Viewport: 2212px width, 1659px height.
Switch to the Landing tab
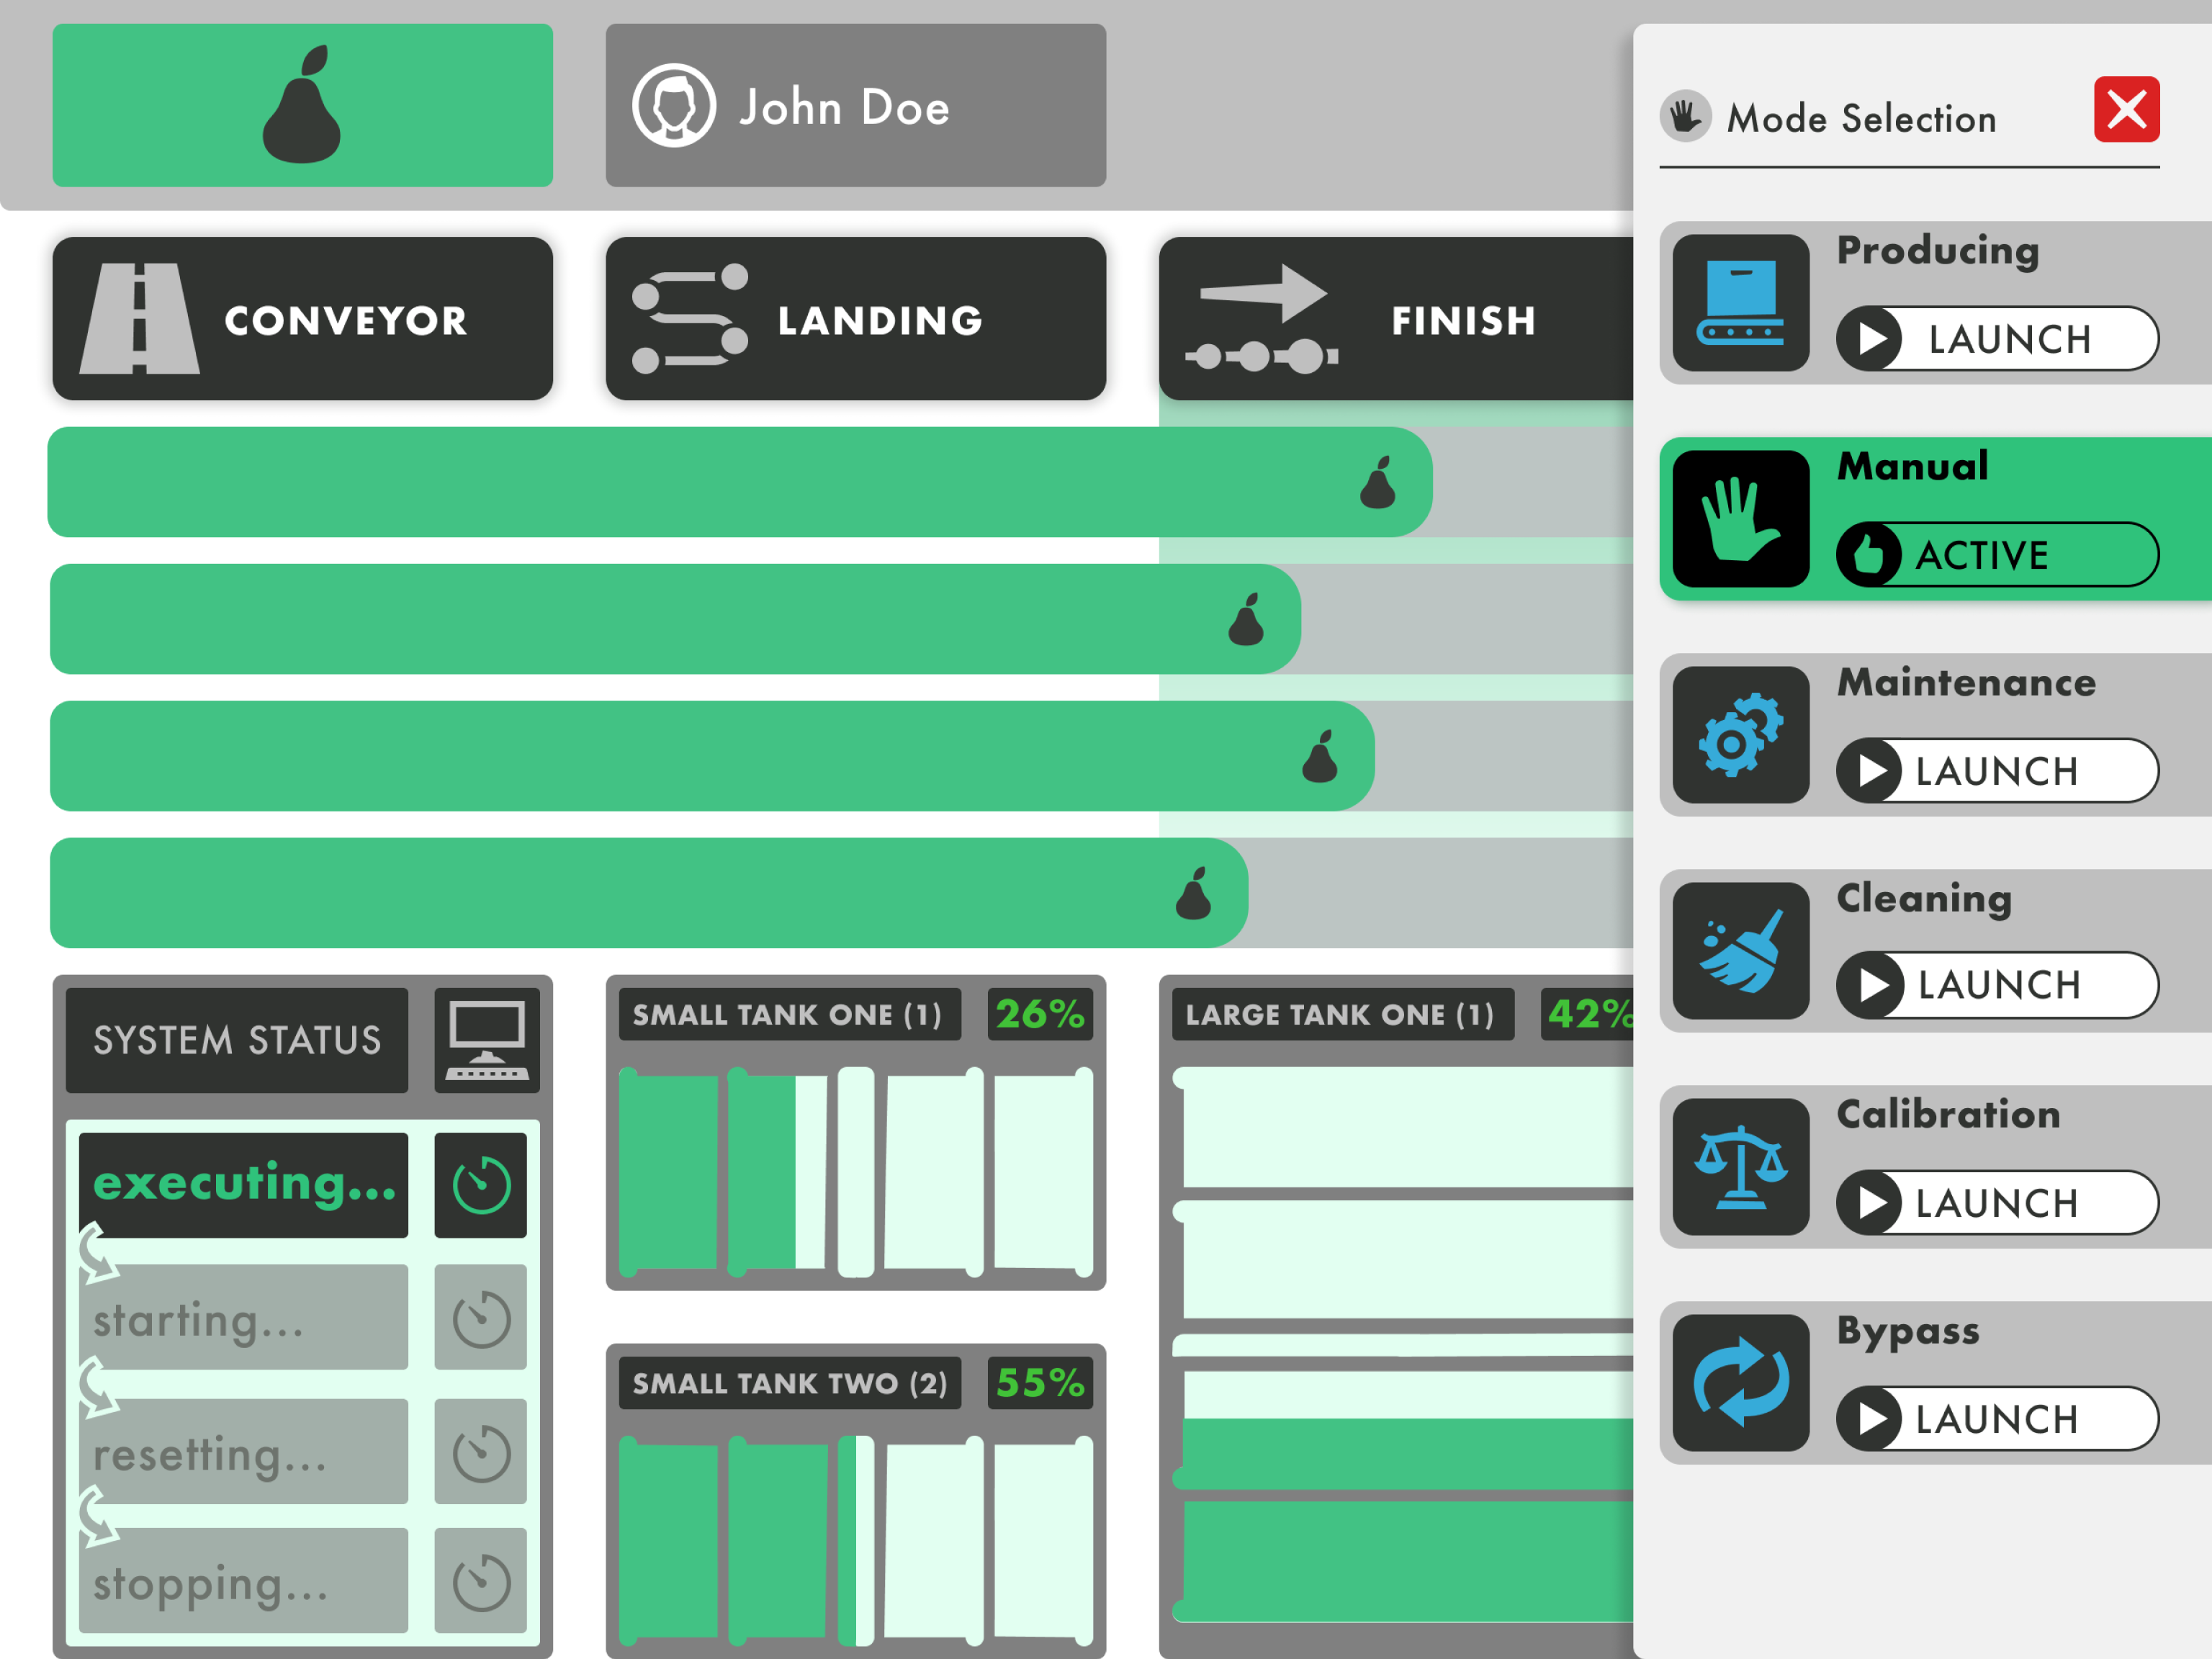click(x=855, y=320)
